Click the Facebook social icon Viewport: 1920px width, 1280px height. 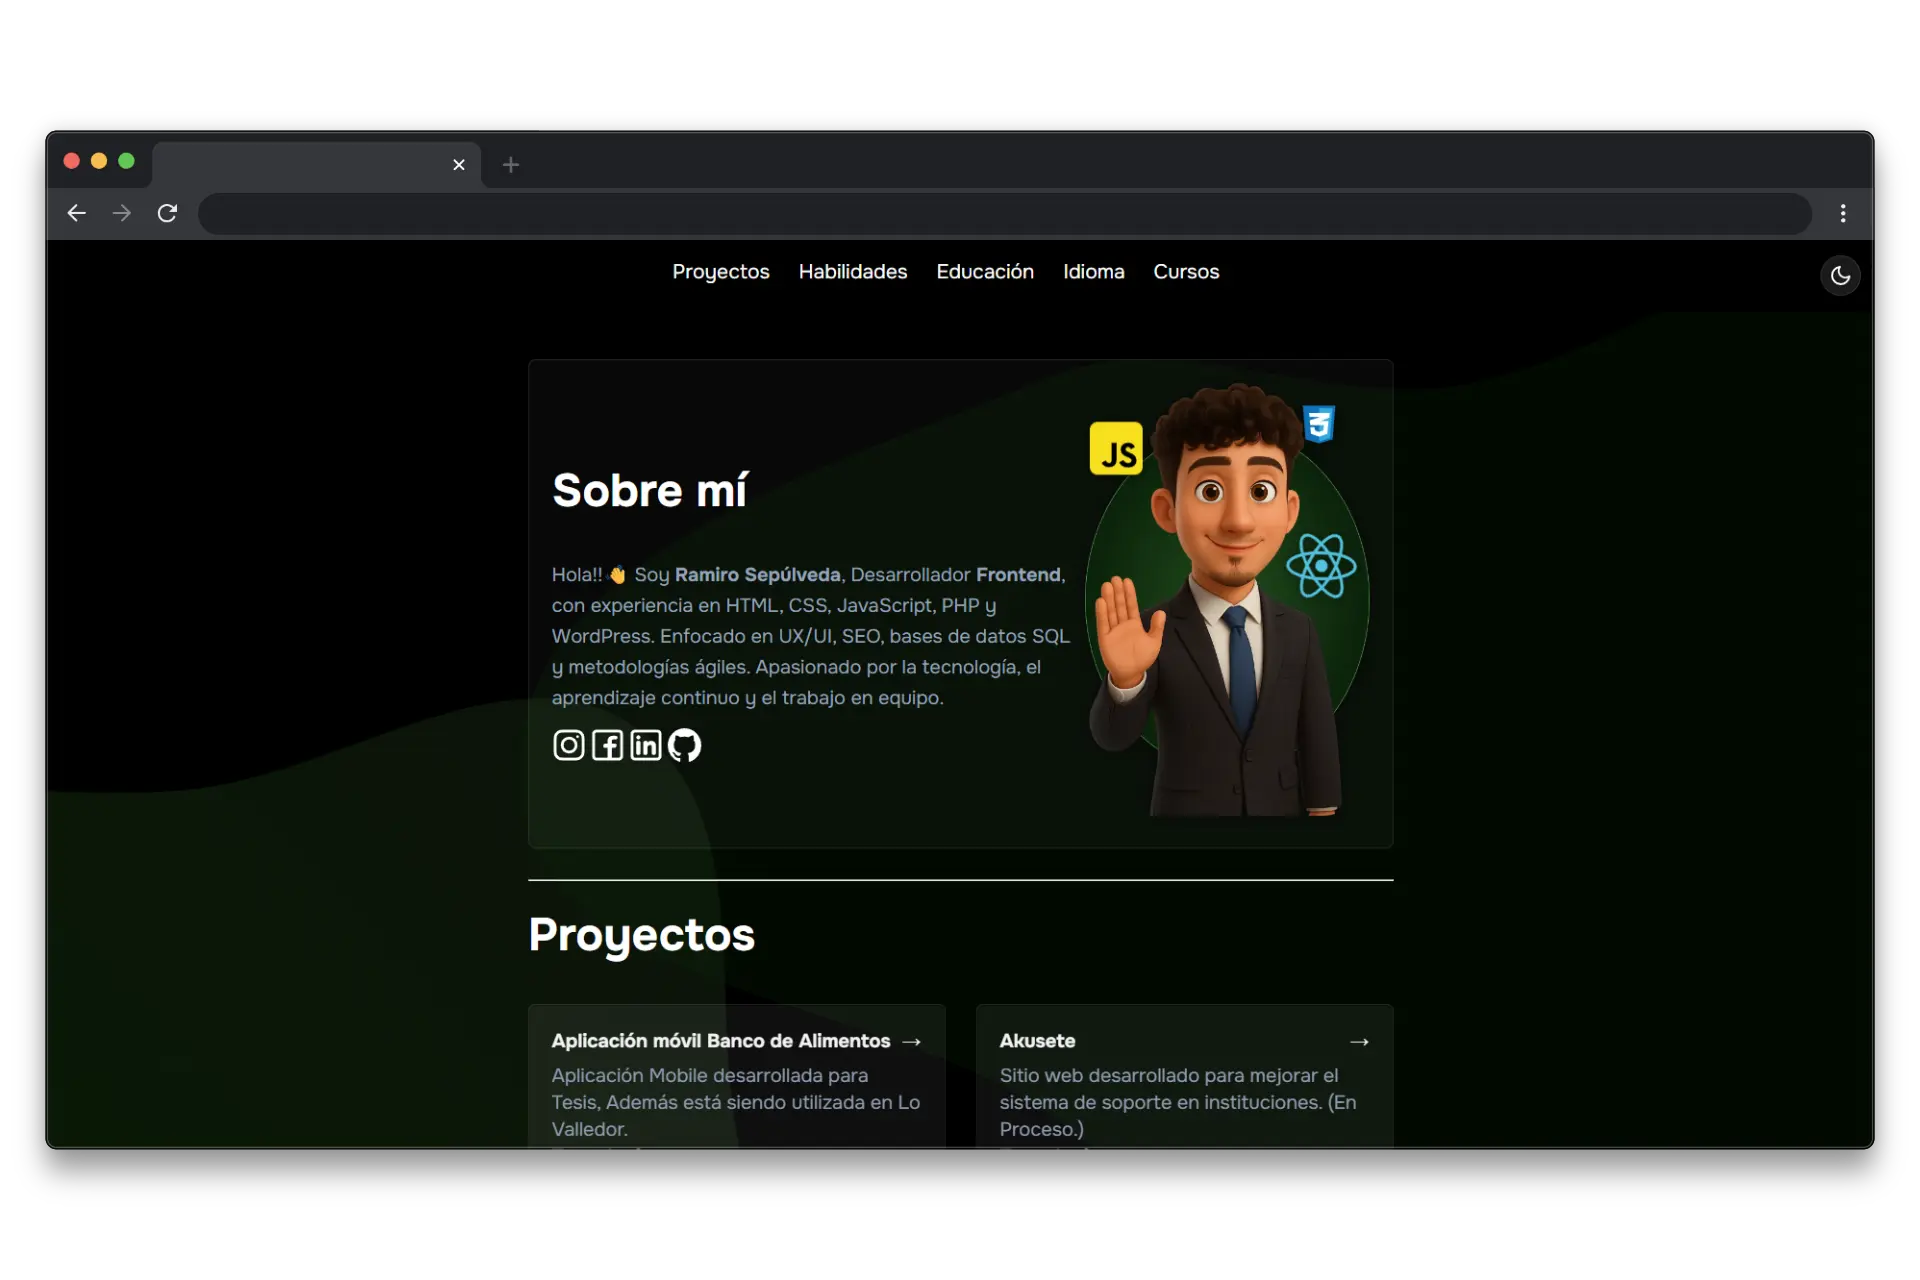607,745
